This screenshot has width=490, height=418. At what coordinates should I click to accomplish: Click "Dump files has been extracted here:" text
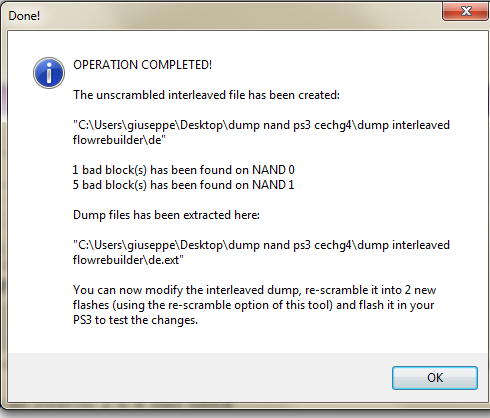click(166, 215)
